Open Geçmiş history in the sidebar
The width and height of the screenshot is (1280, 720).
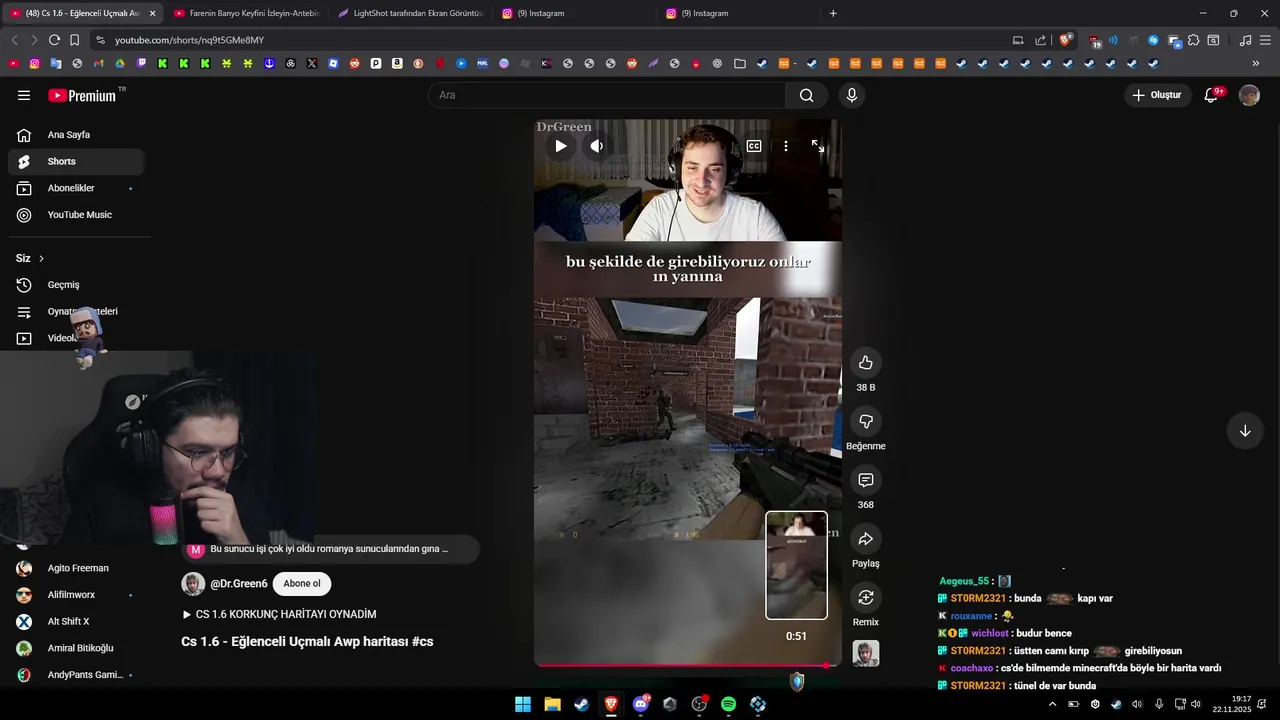(76, 285)
